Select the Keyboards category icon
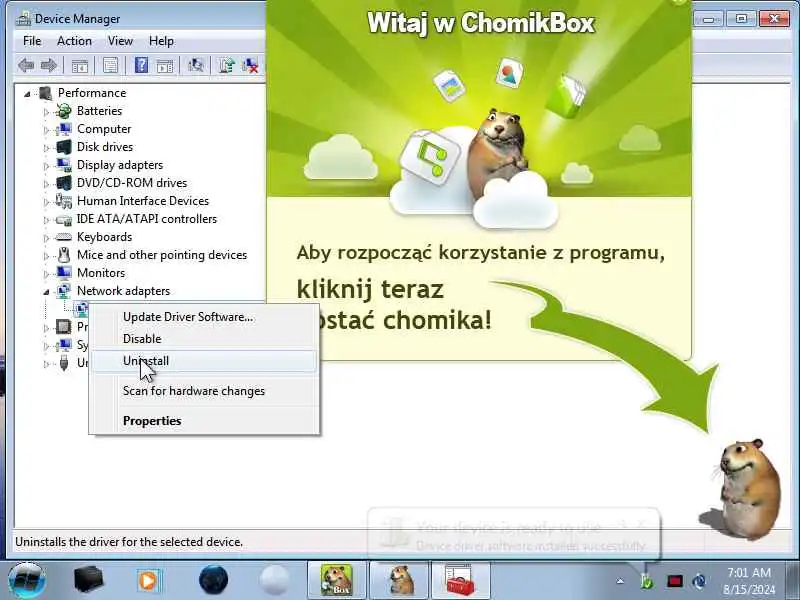 coord(64,237)
